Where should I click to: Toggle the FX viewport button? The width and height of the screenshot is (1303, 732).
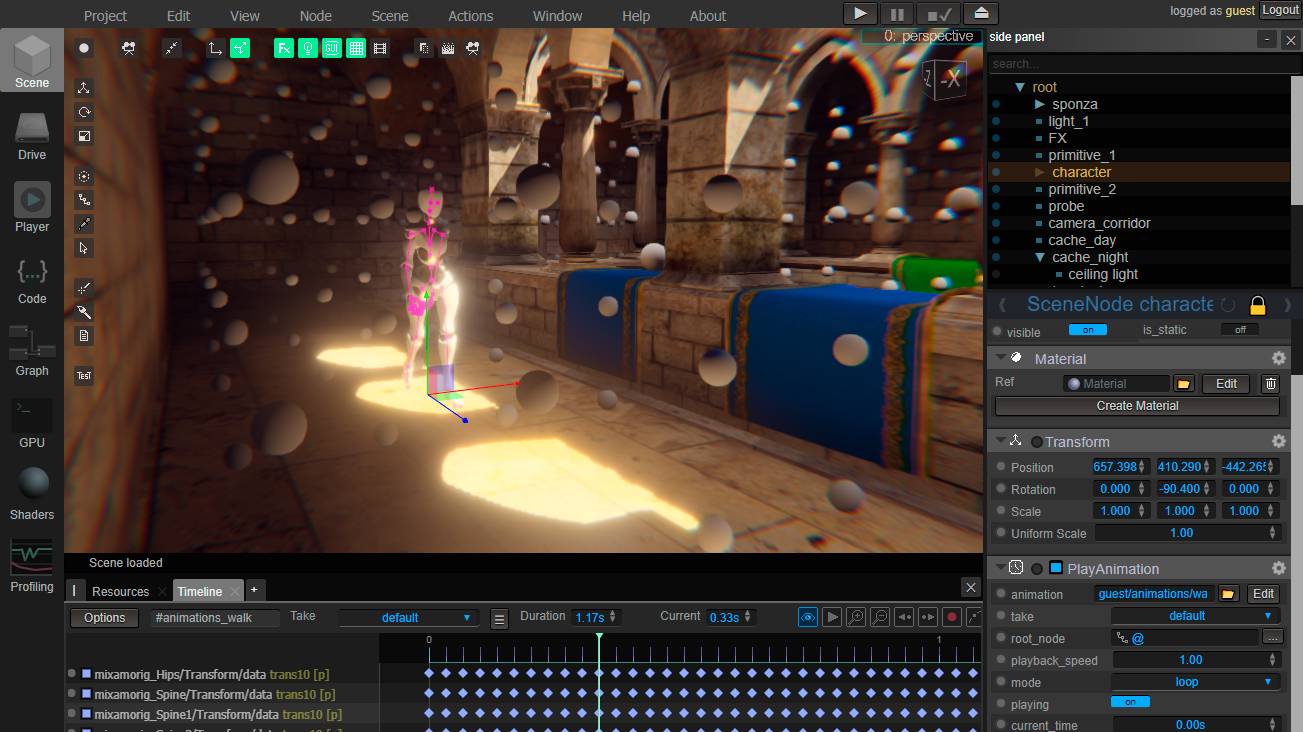coord(284,48)
